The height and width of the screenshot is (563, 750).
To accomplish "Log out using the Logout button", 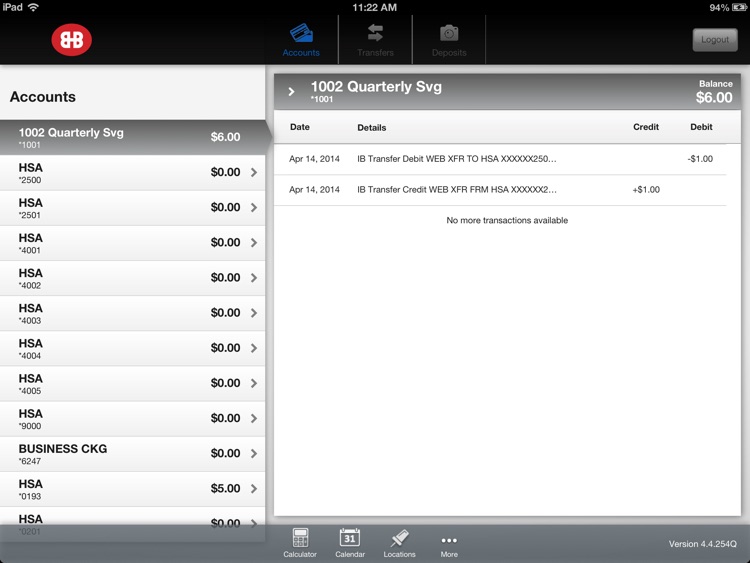I will tap(715, 40).
